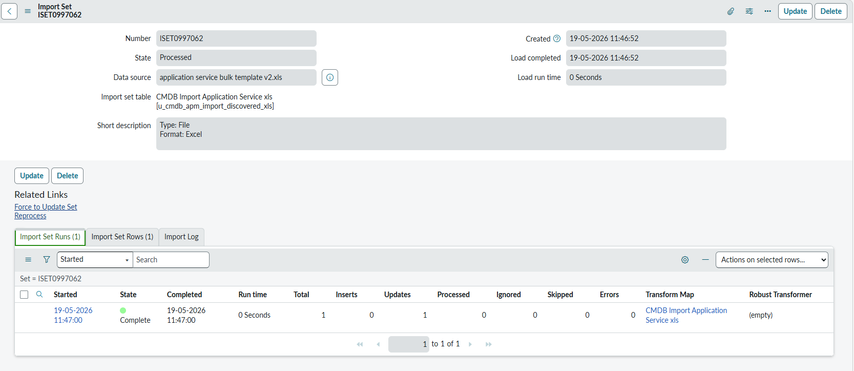Click the Load run time field
Screen dimensions: 854x371
coord(646,77)
